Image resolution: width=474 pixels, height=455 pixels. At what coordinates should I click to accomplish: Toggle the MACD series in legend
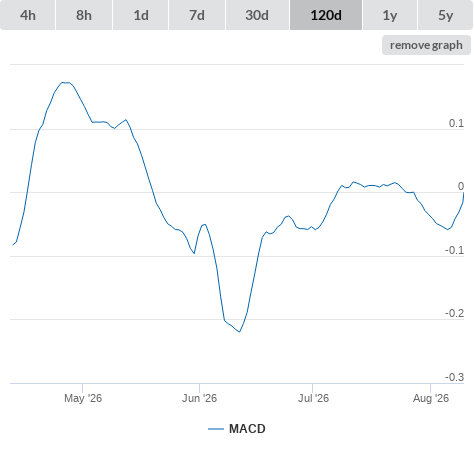[247, 429]
